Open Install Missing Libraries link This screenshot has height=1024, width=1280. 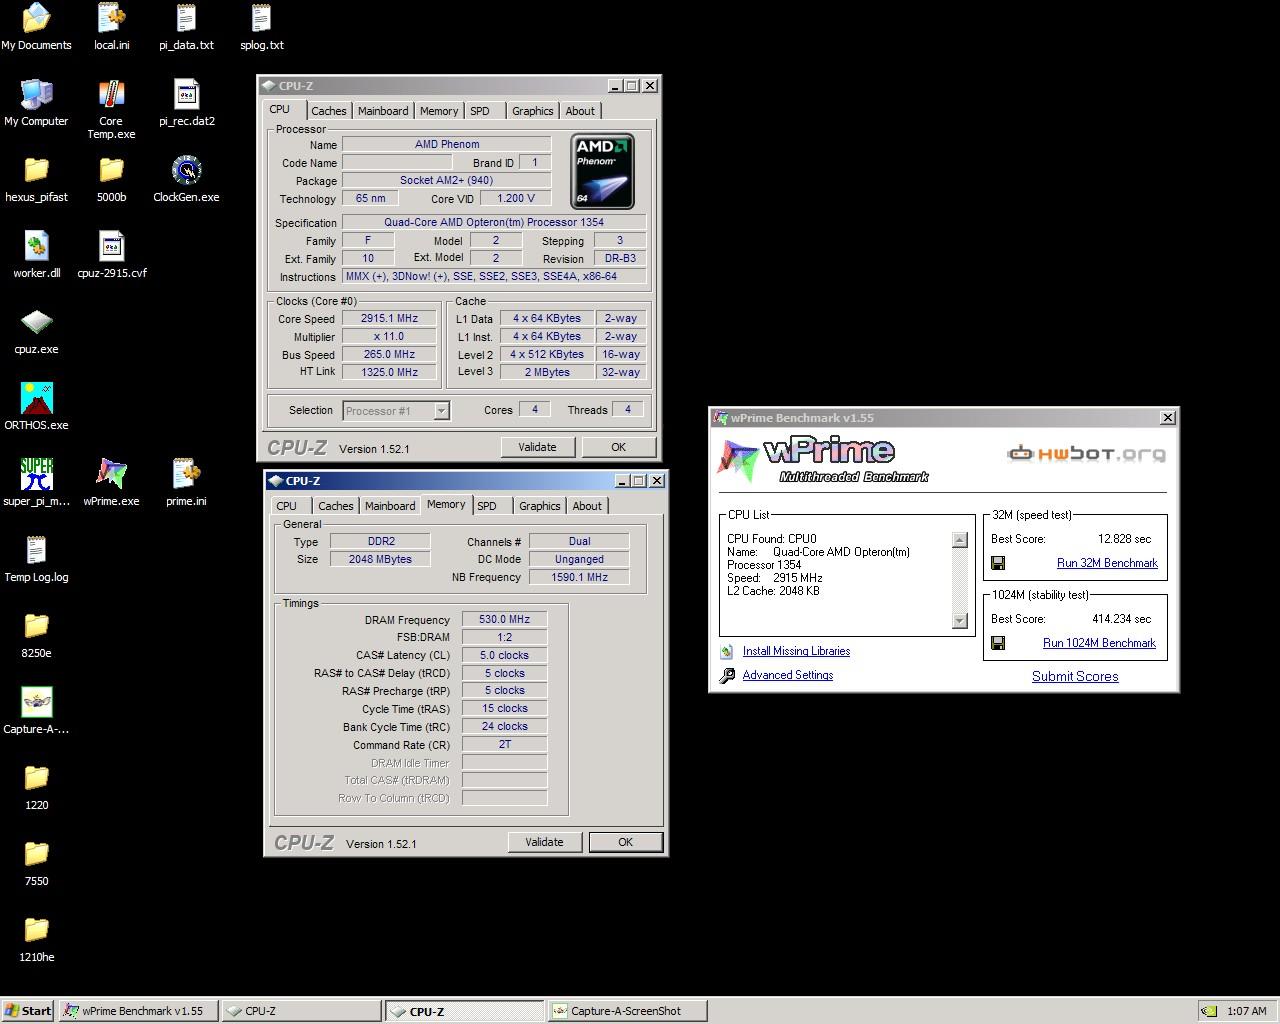pyautogui.click(x=796, y=651)
